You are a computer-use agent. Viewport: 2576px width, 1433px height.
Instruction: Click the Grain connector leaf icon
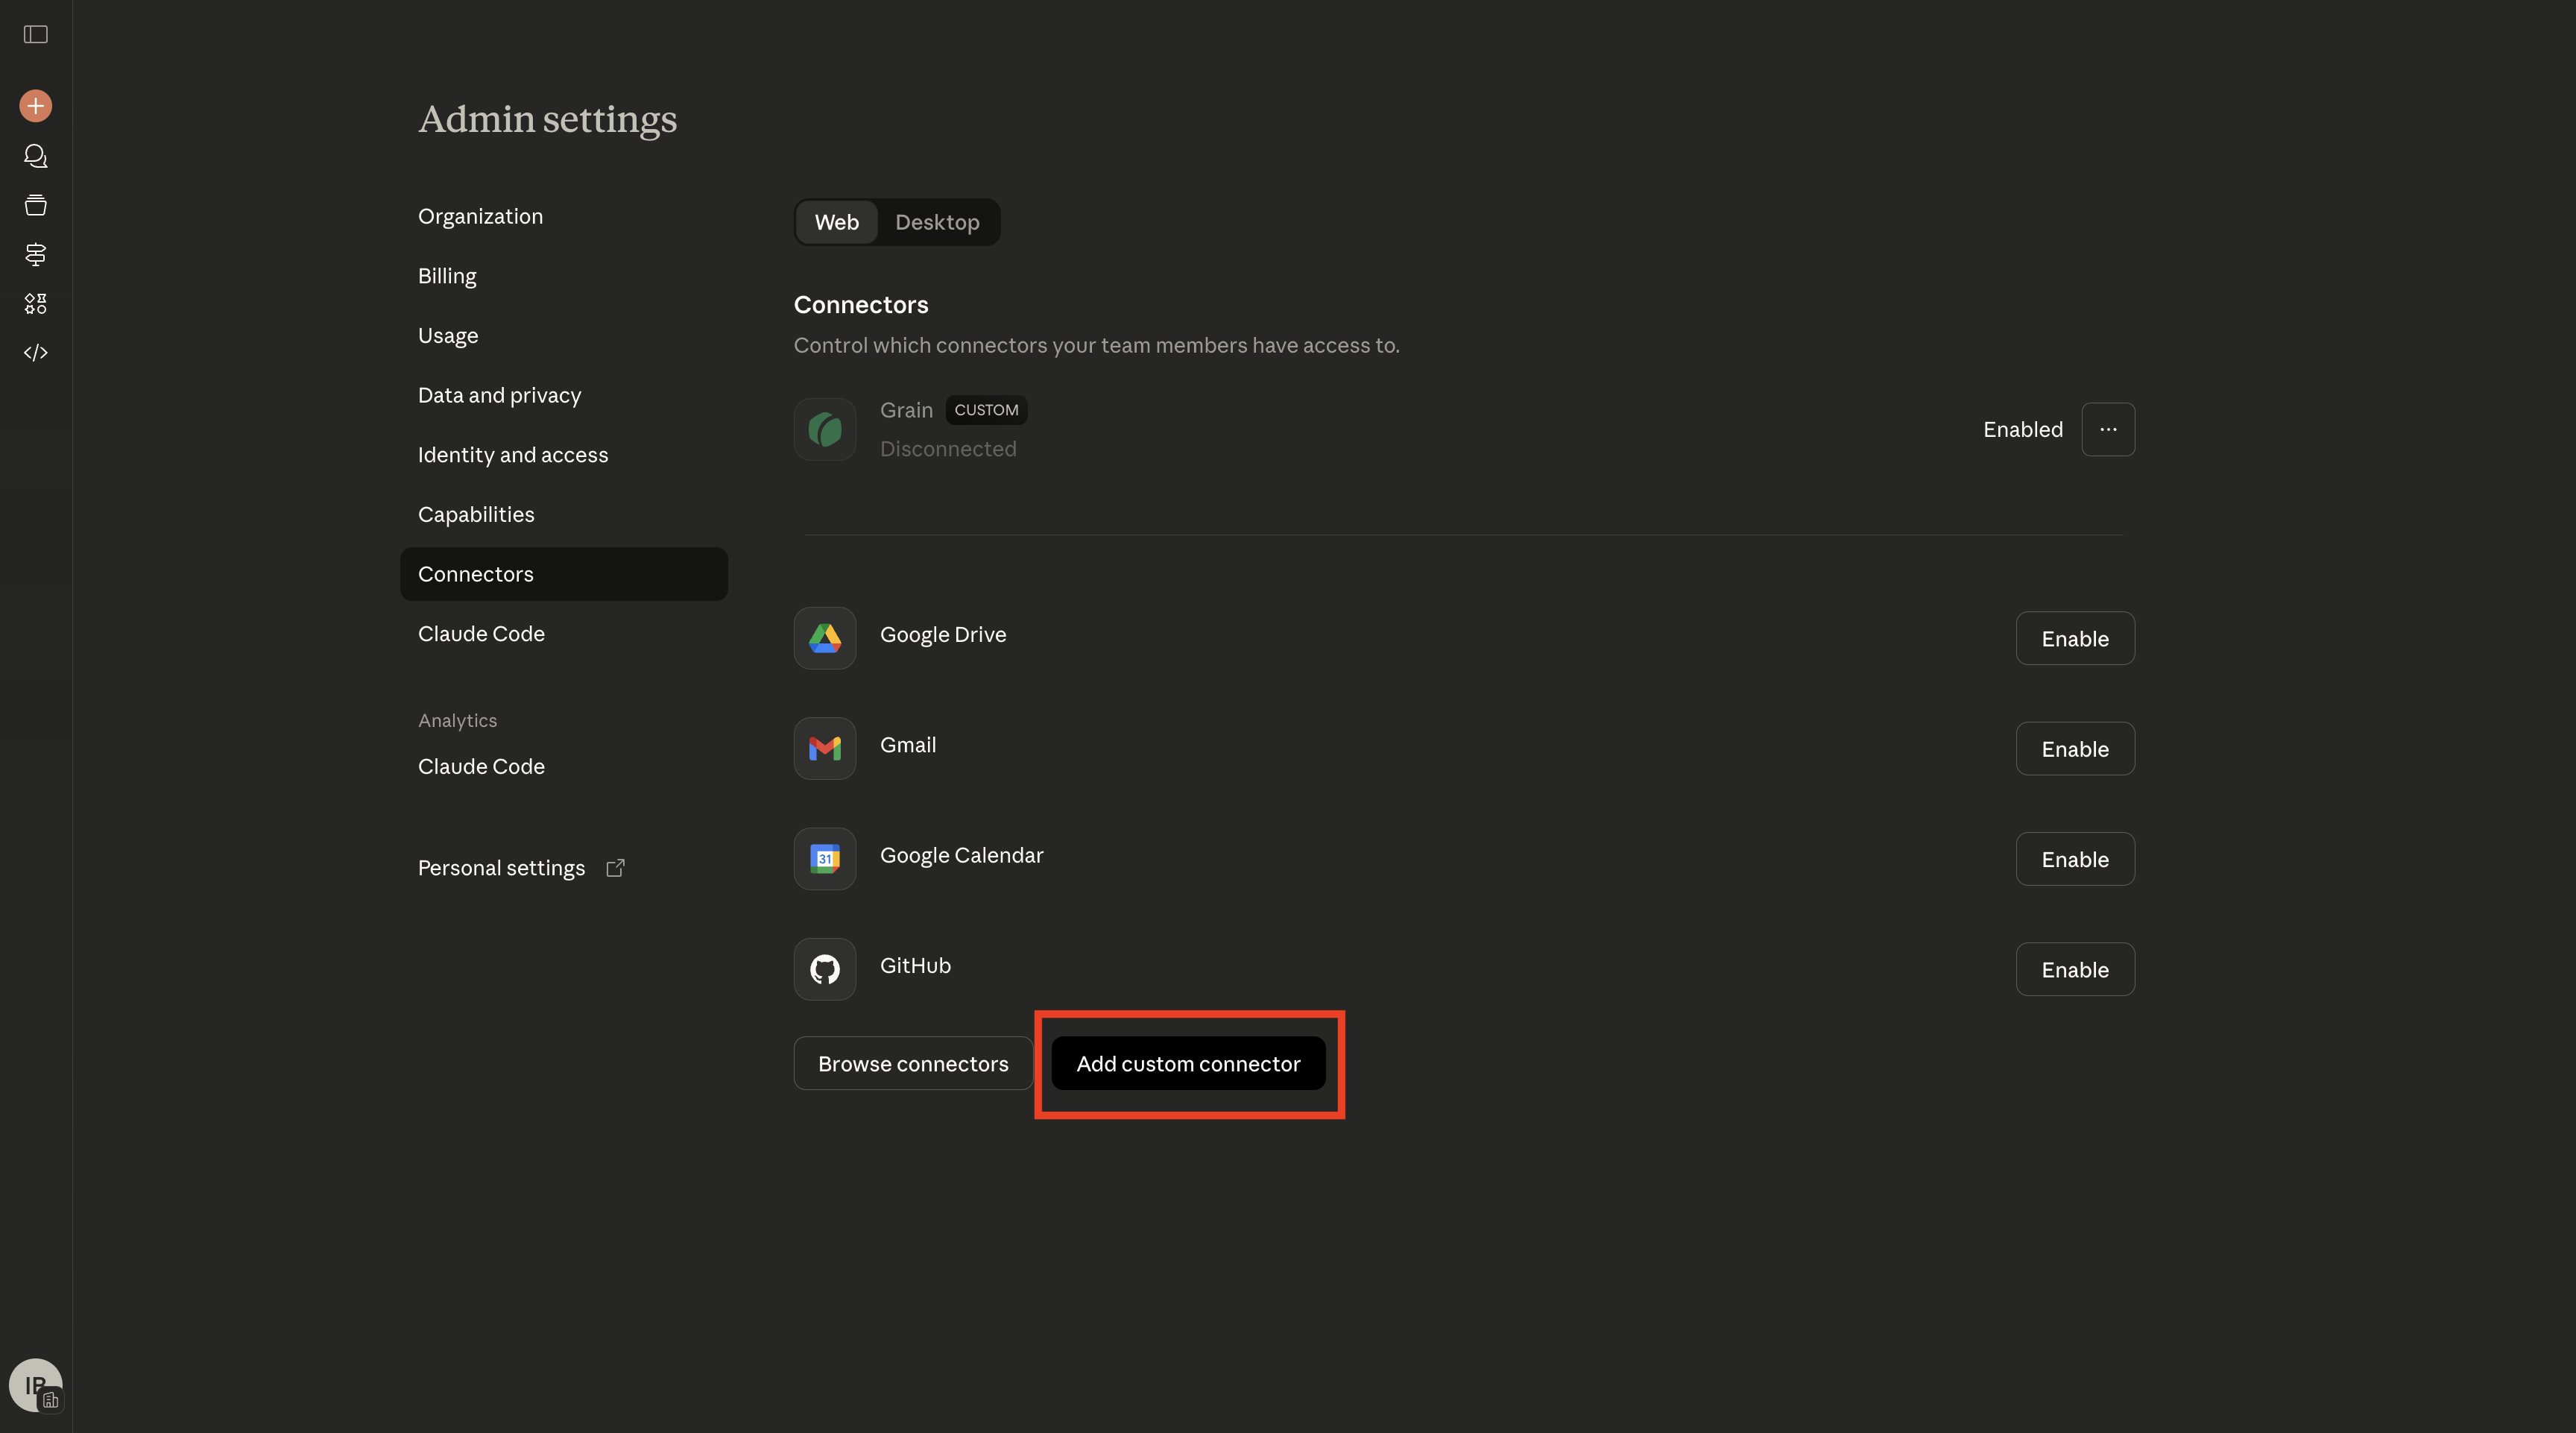(824, 430)
